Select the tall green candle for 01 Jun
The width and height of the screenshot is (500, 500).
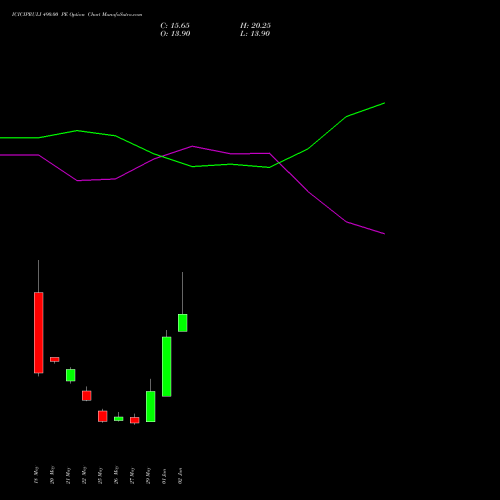(x=167, y=367)
